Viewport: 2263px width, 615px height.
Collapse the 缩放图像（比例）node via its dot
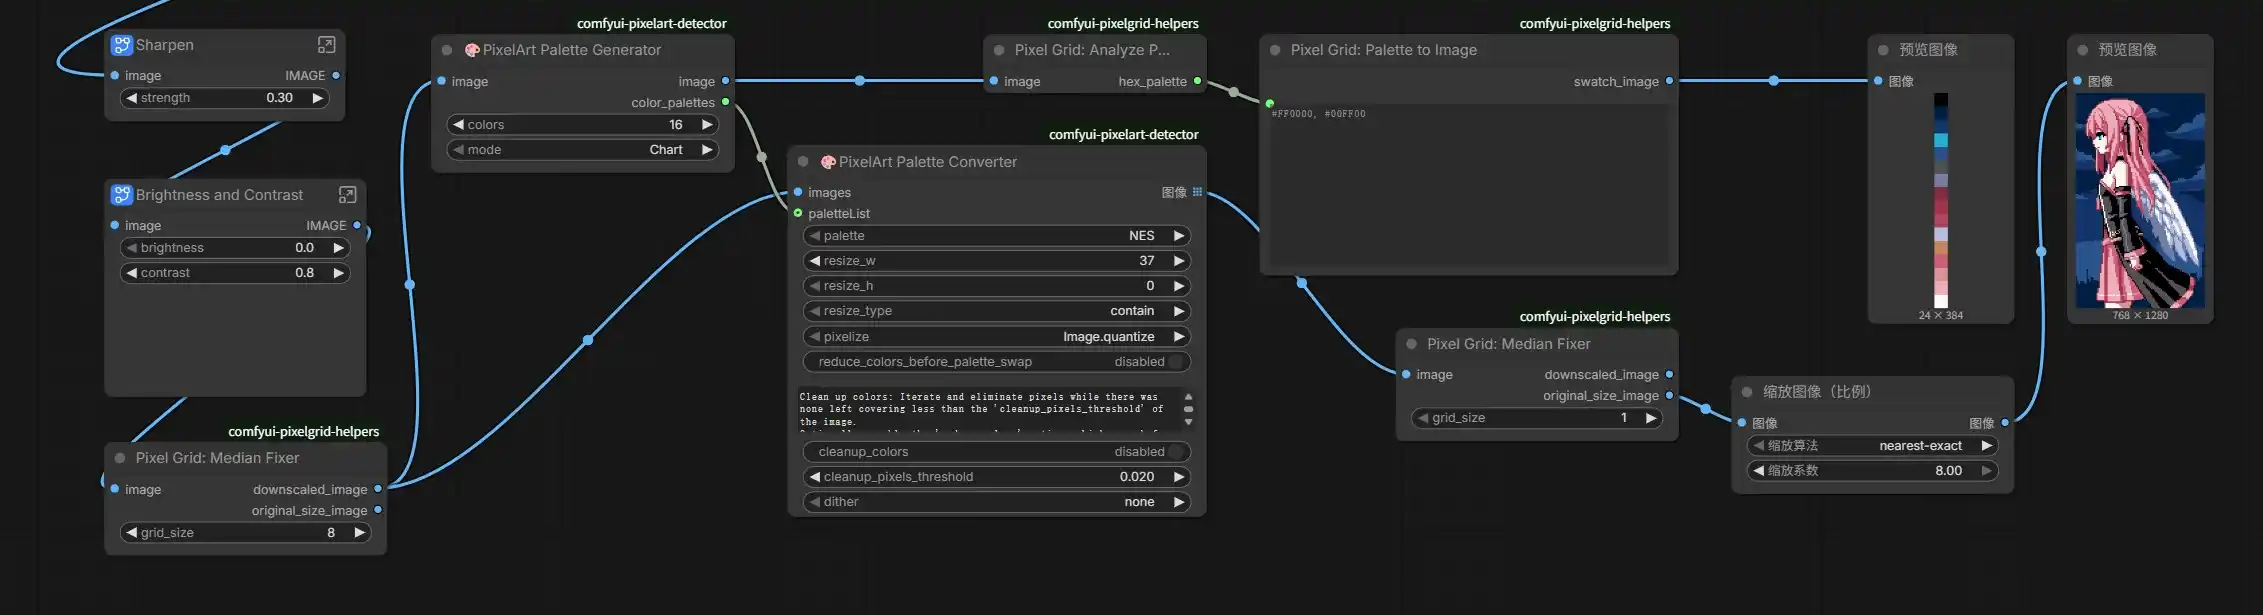[1747, 392]
